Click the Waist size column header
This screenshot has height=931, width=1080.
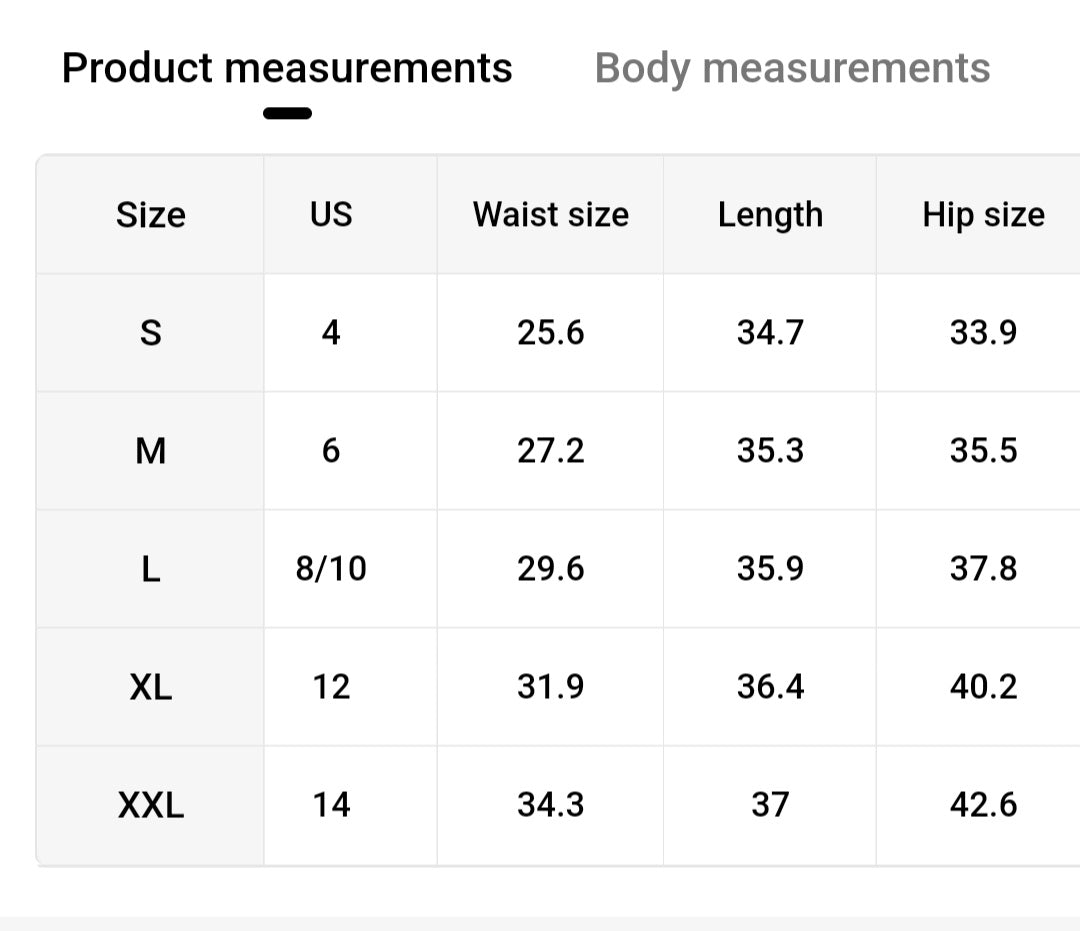[x=551, y=215]
